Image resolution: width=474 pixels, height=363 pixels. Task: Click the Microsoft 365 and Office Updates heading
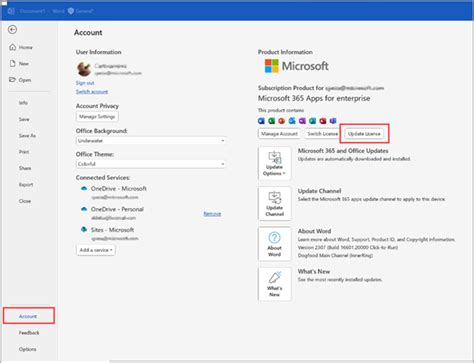pos(343,151)
